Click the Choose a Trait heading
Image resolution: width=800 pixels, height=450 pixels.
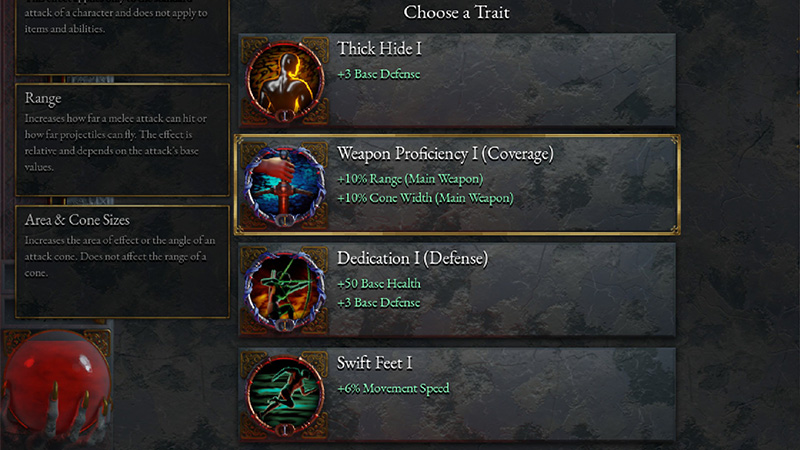pos(456,13)
